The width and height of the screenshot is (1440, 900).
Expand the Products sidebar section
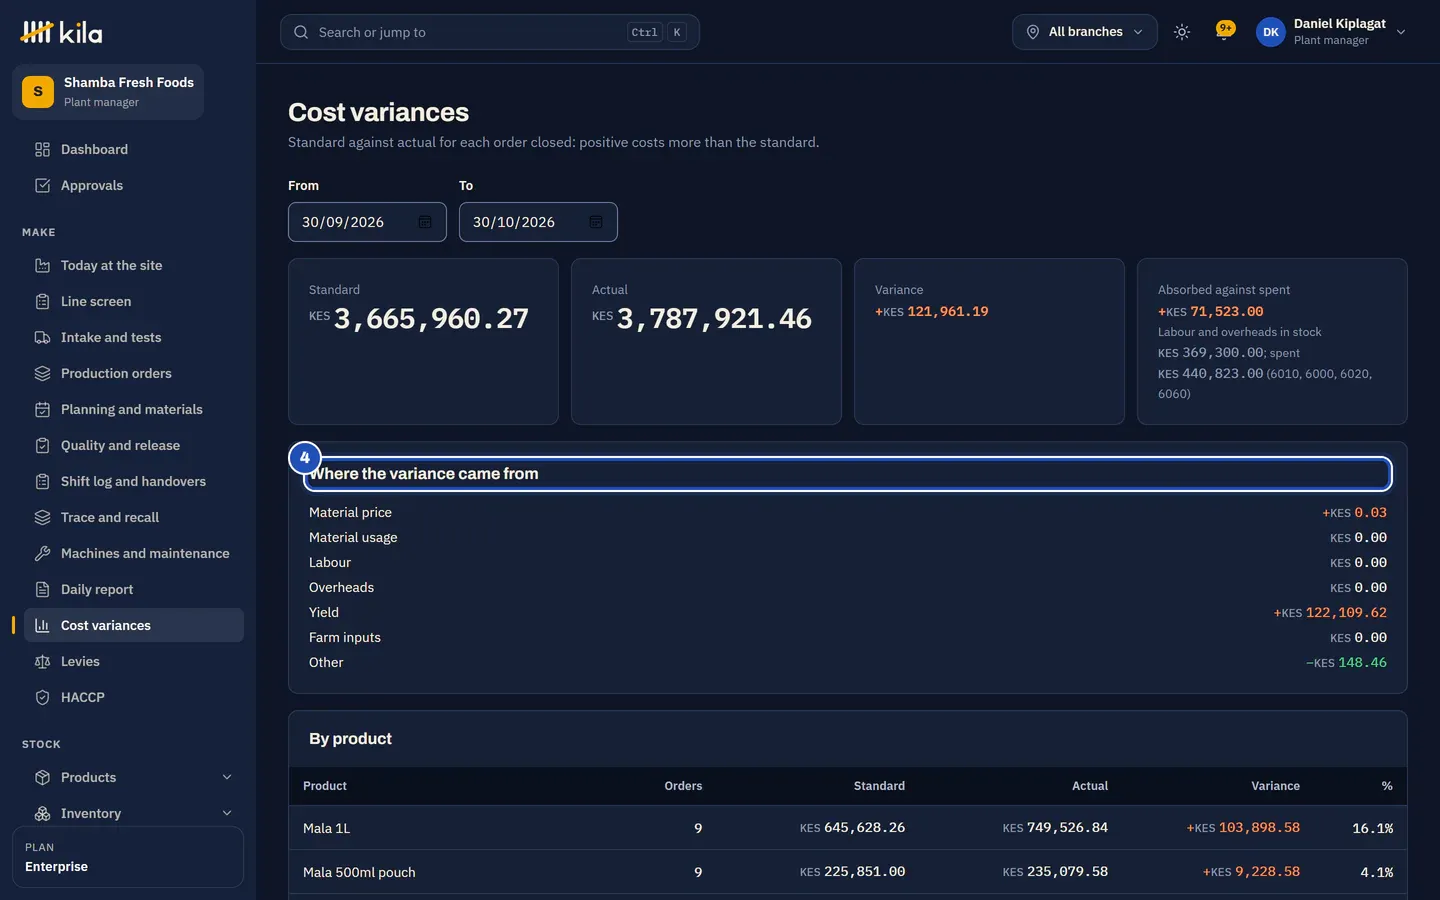pyautogui.click(x=134, y=777)
